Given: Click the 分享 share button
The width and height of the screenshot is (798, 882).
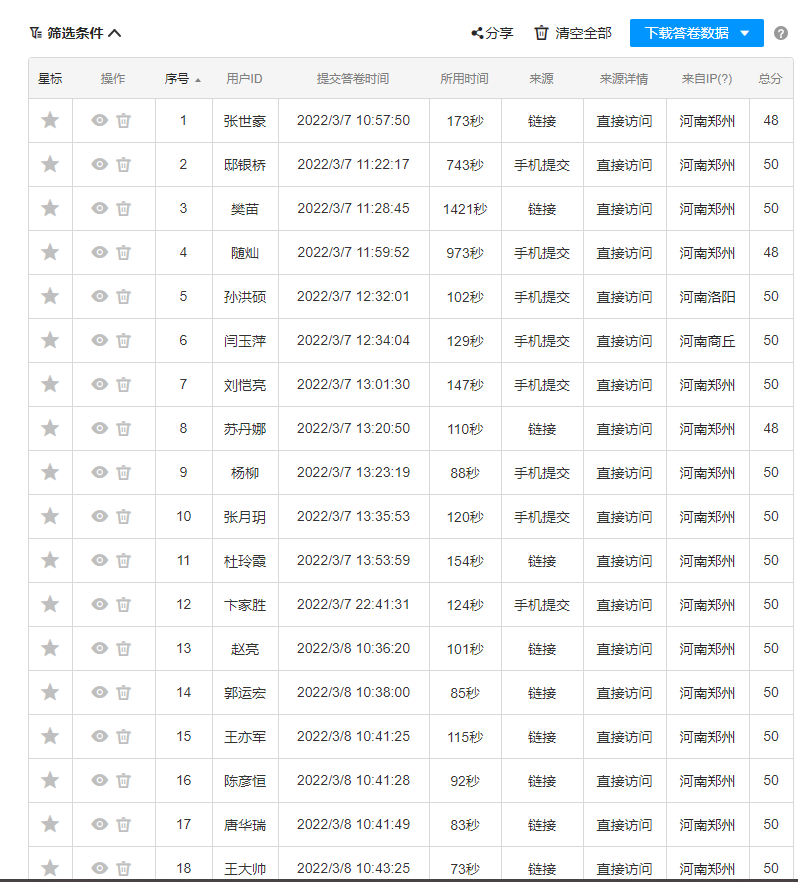Looking at the screenshot, I should tap(492, 33).
